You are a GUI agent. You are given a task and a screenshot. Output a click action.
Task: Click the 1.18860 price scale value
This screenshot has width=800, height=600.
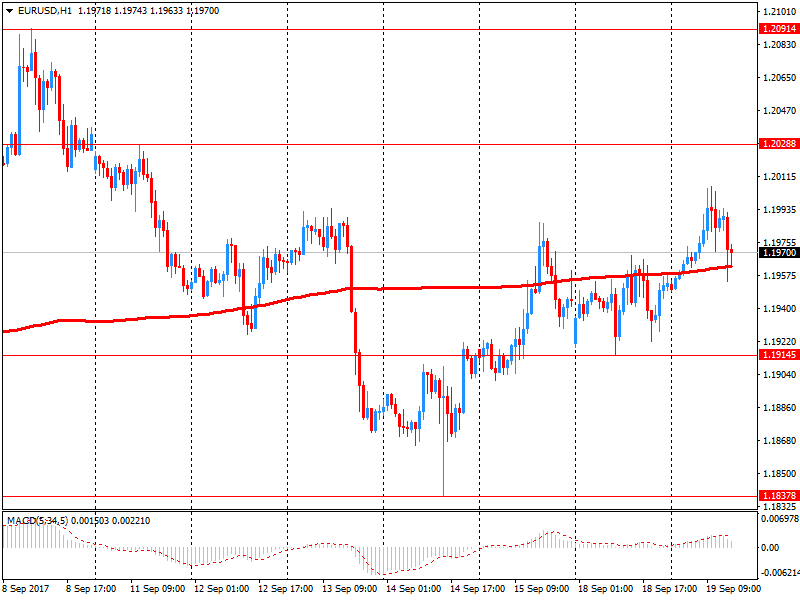click(780, 408)
